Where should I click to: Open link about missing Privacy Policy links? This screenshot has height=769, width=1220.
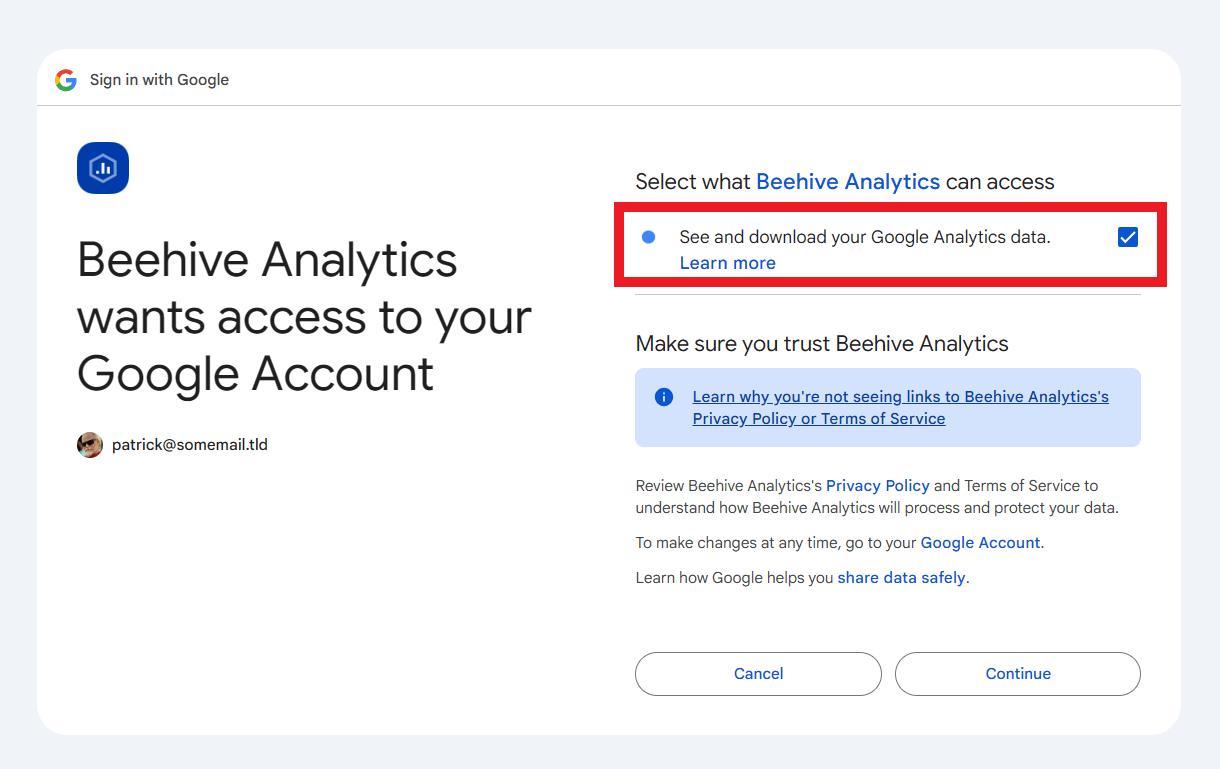pyautogui.click(x=900, y=408)
